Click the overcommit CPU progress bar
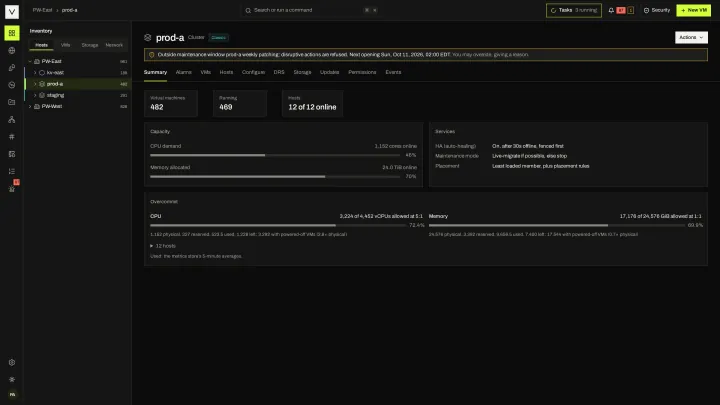The image size is (720, 405). (278, 225)
